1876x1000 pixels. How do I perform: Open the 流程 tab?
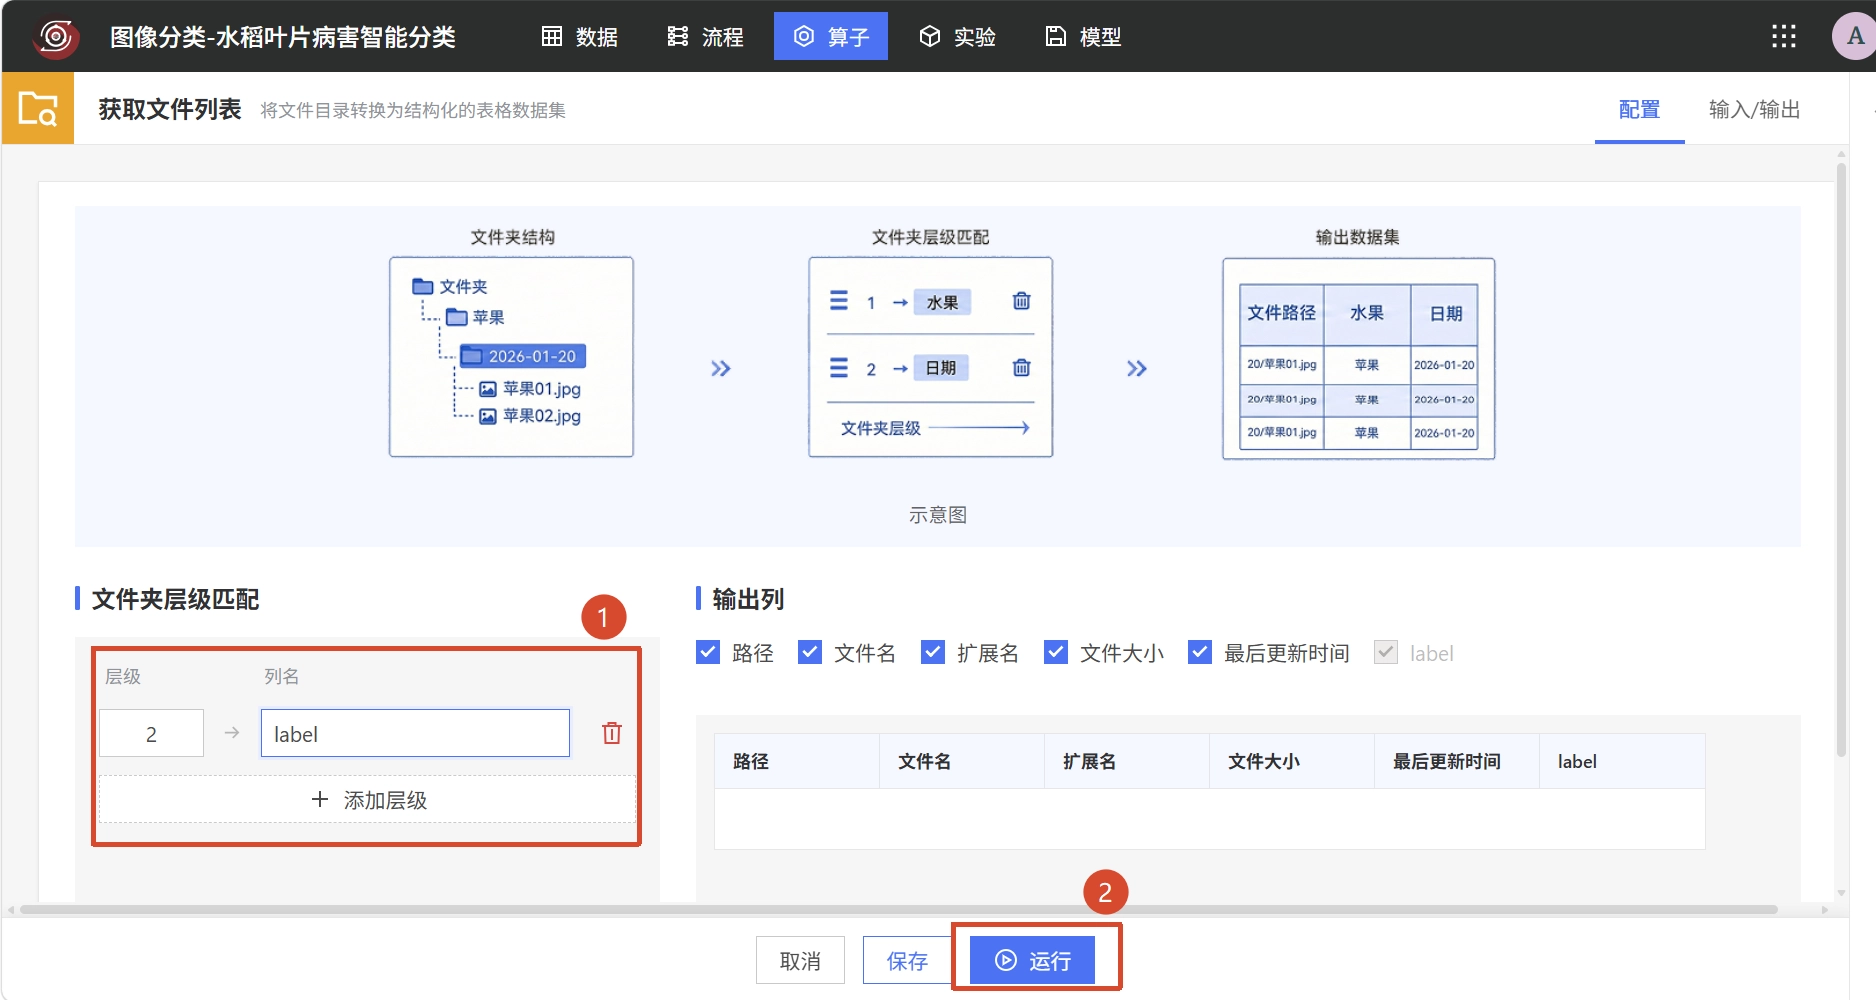point(705,37)
